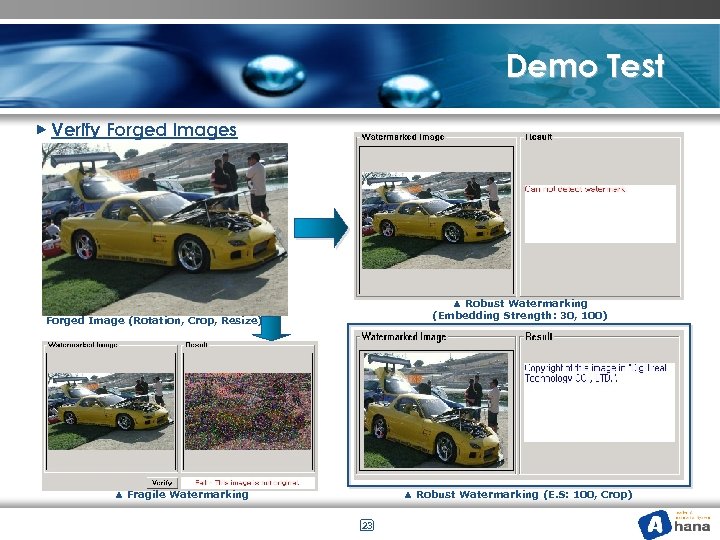The image size is (720, 540).
Task: Click the cropped robust watermarked car image
Action: coord(436,411)
